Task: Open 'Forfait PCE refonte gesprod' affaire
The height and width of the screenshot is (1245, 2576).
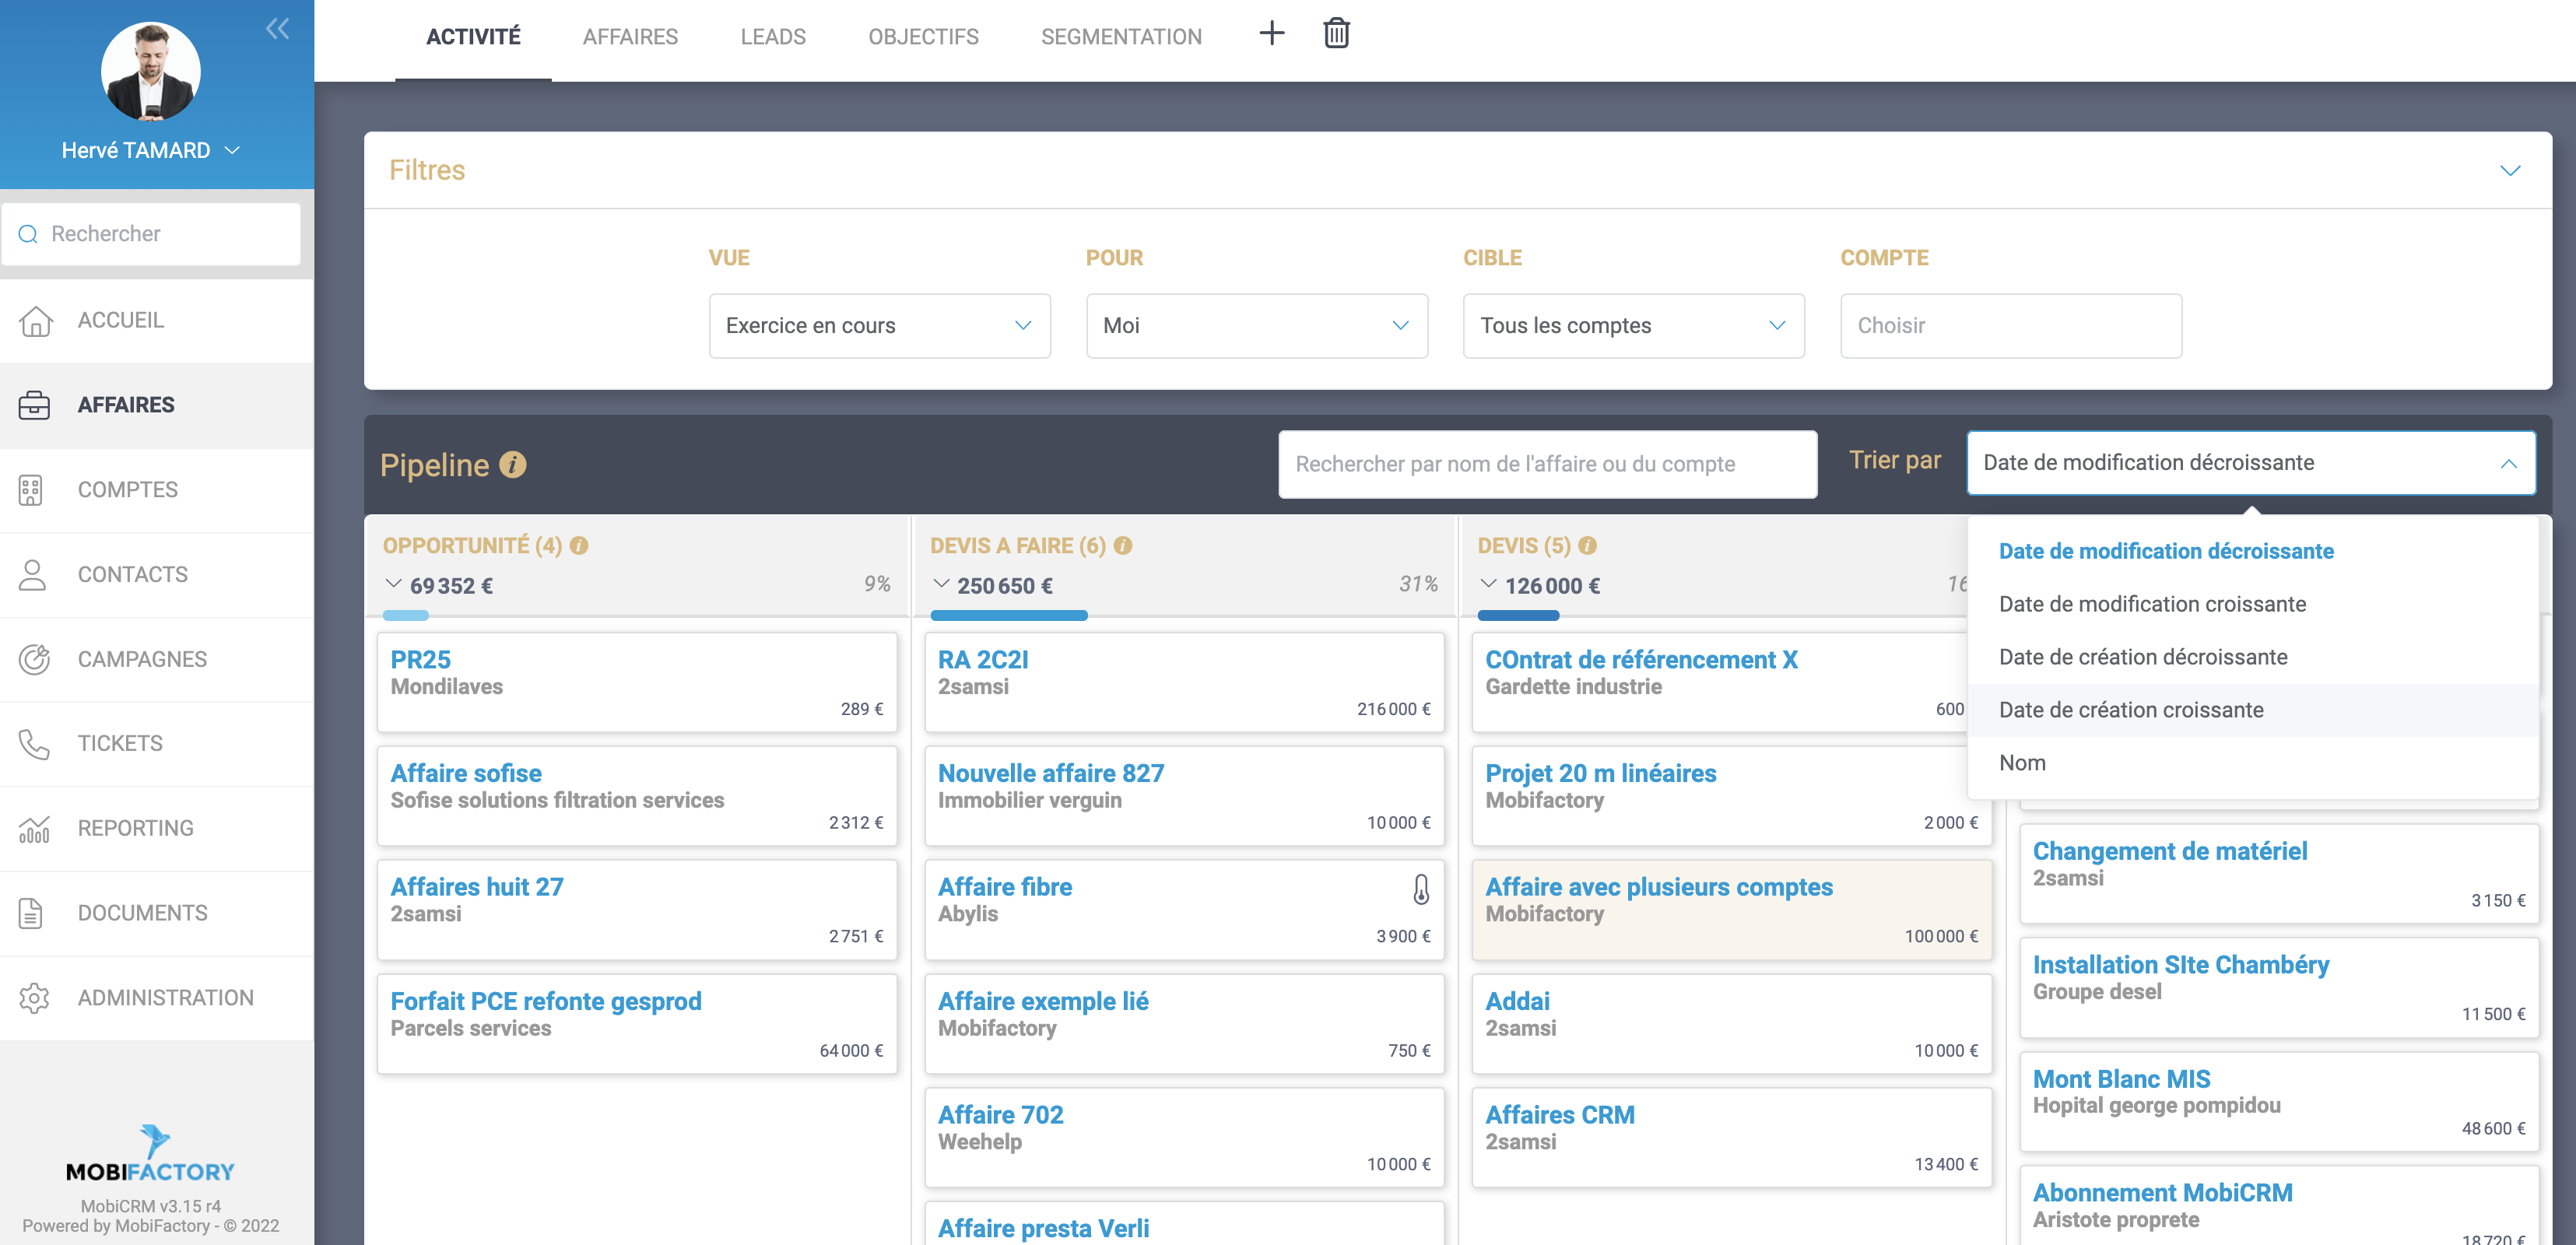Action: 545,1001
